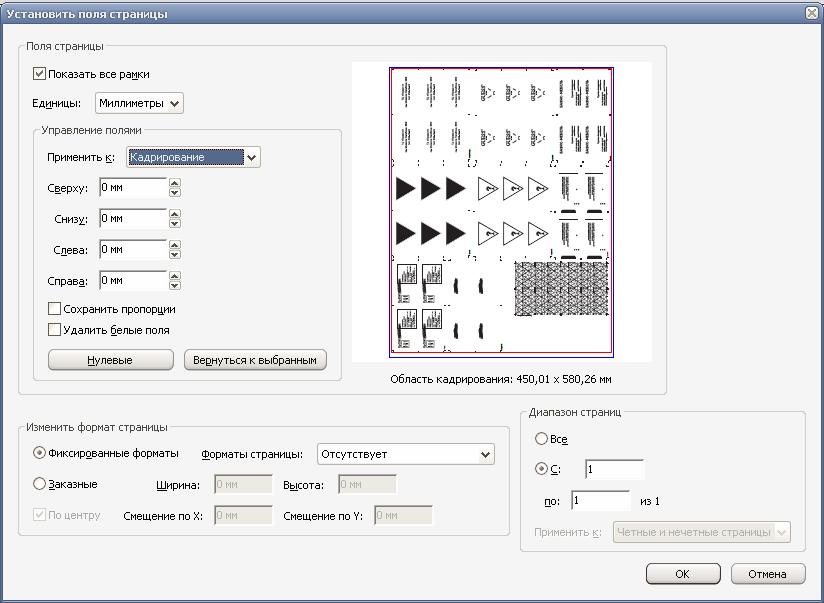This screenshot has width=824, height=603.
Task: Toggle the disabled 'По центру' checkbox
Action: click(39, 515)
